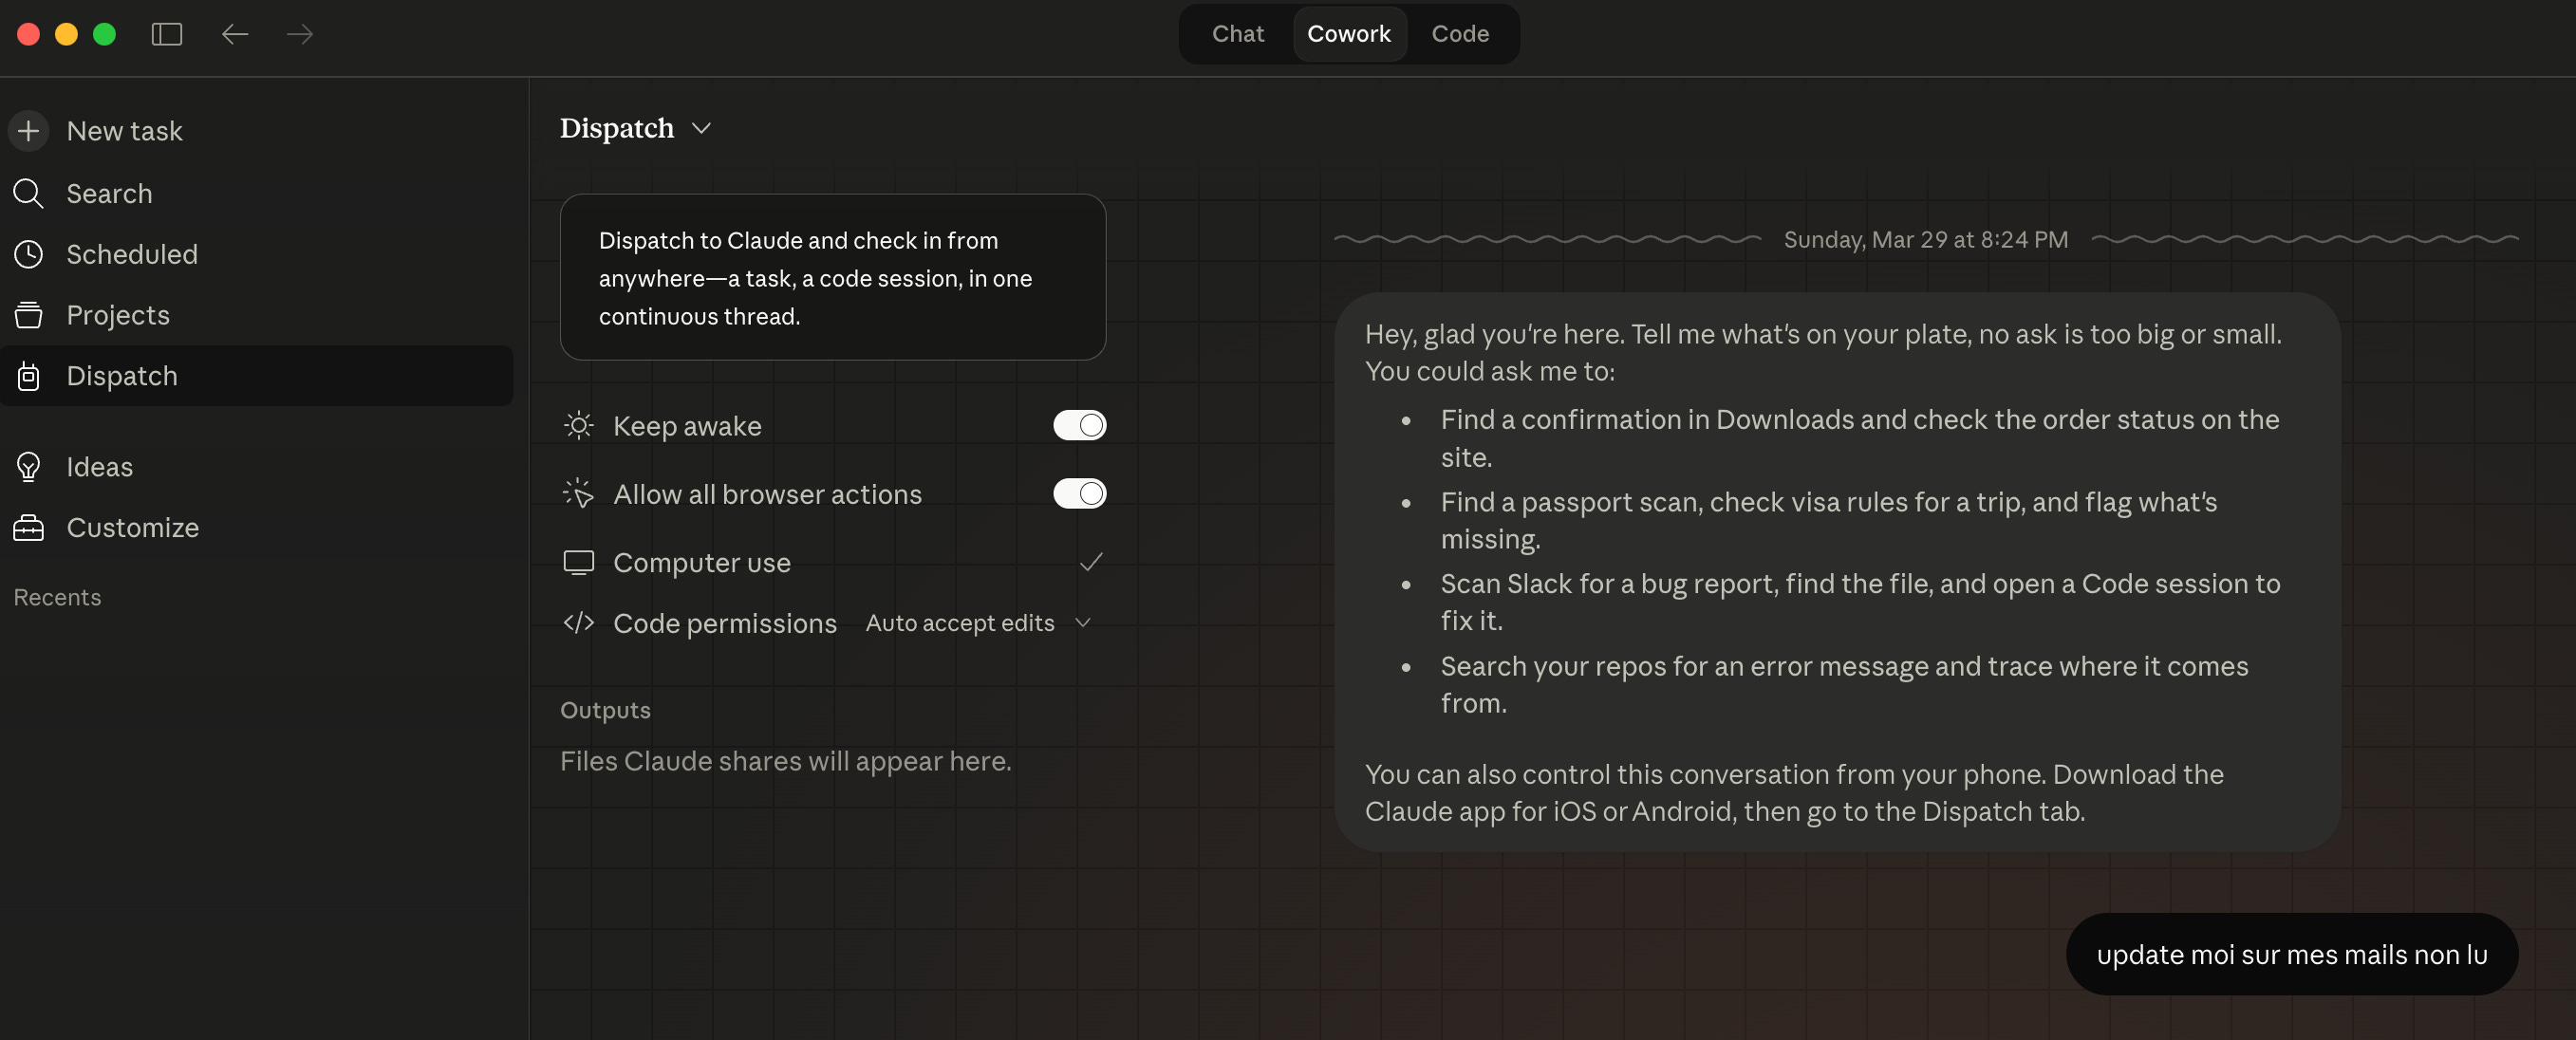Click the Dispatch device icon in sidebar
2576x1040 pixels.
coord(29,376)
